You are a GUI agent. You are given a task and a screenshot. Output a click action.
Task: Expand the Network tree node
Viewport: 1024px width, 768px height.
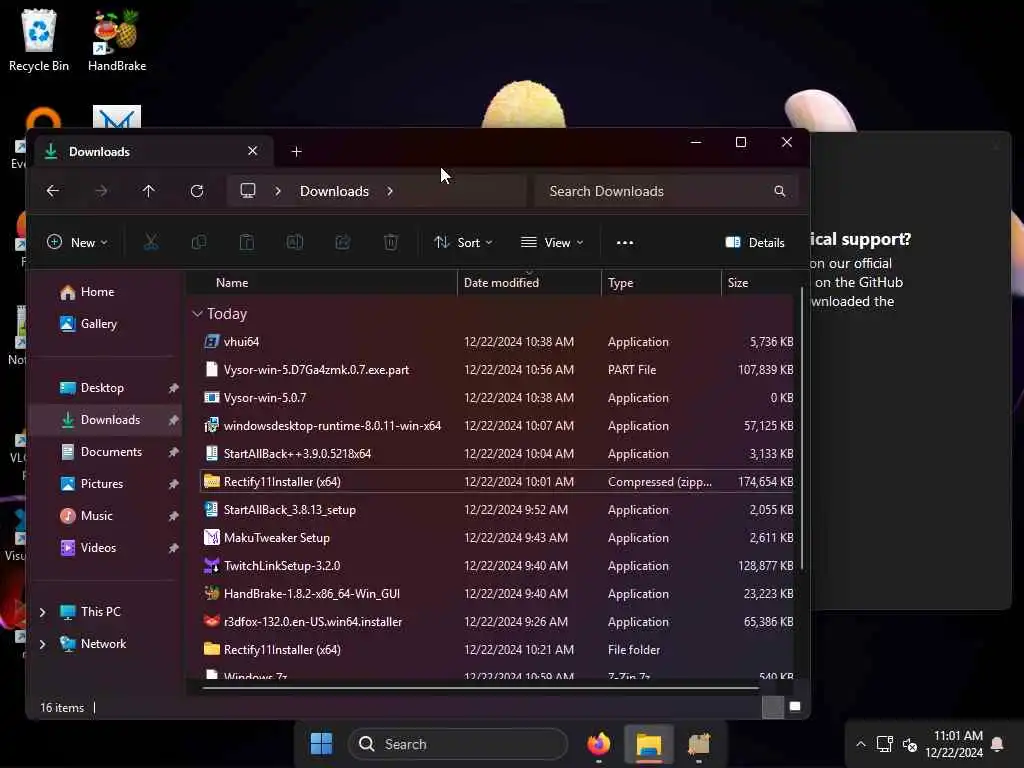(42, 644)
